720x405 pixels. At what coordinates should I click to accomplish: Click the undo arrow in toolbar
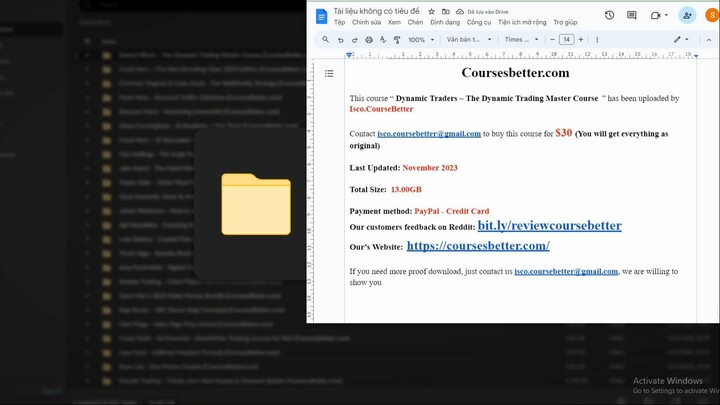tap(341, 40)
